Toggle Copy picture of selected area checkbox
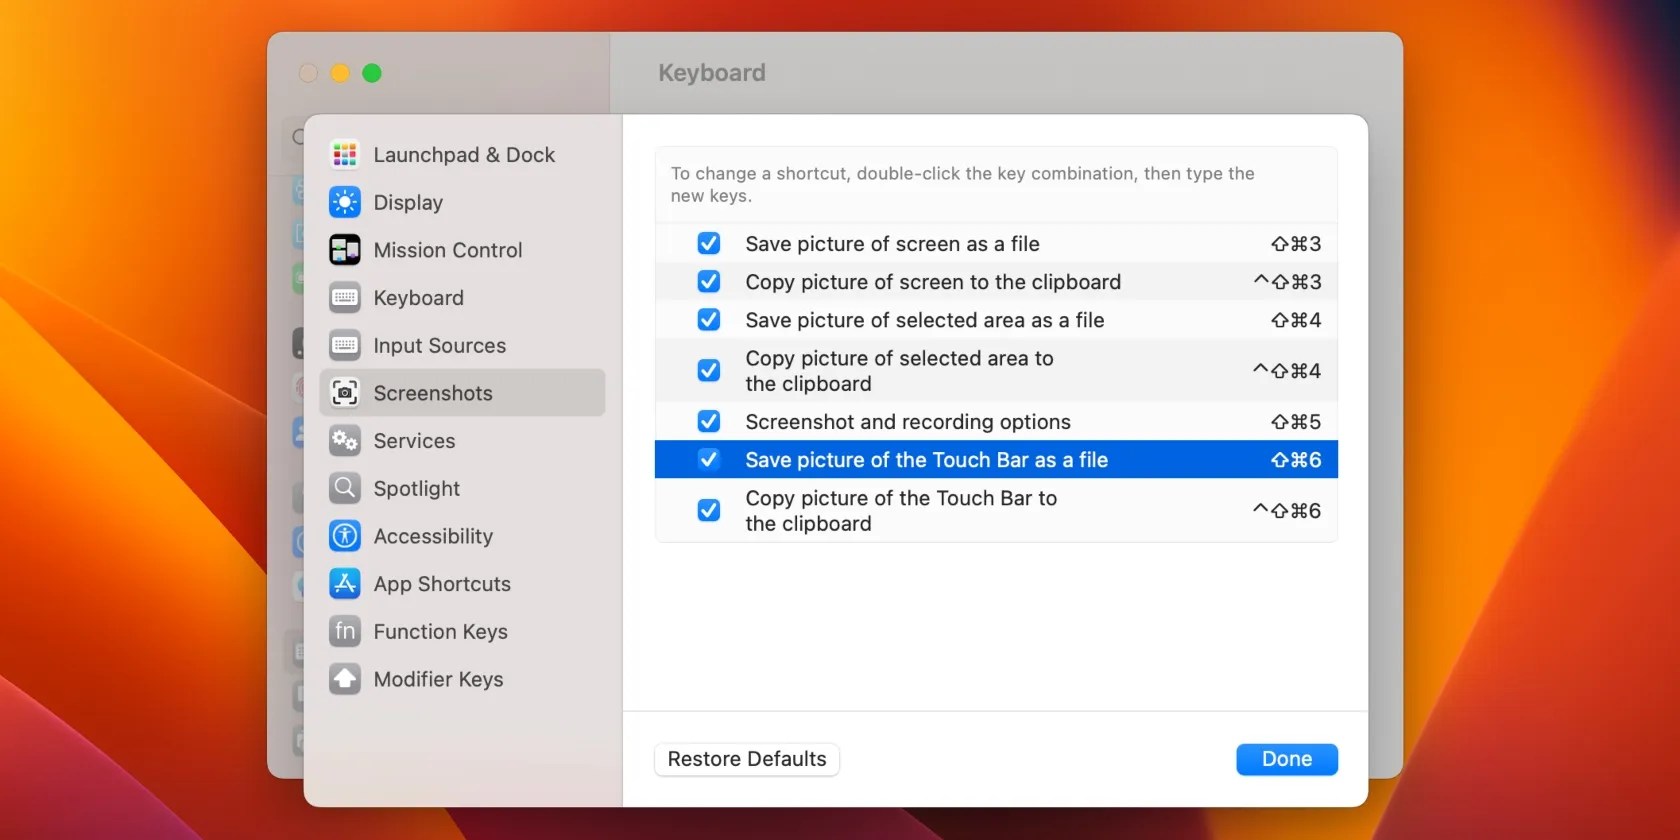 tap(709, 370)
